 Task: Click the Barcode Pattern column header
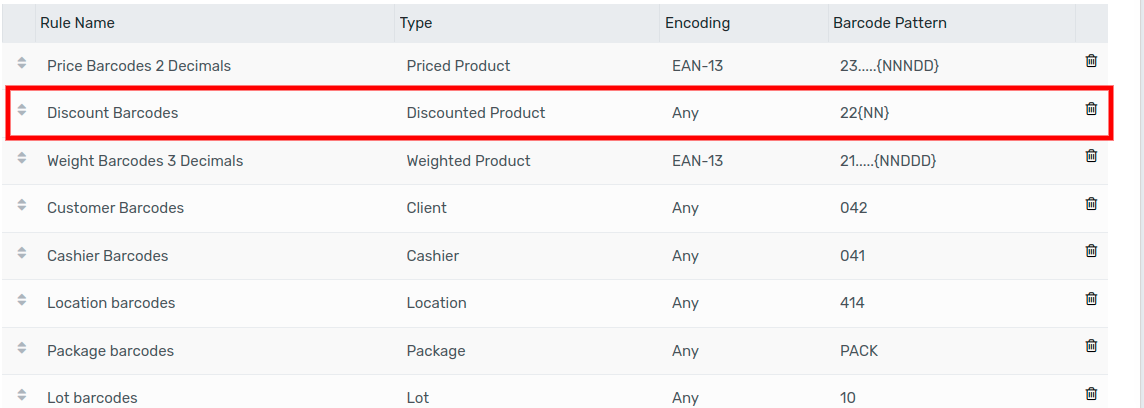tap(889, 23)
